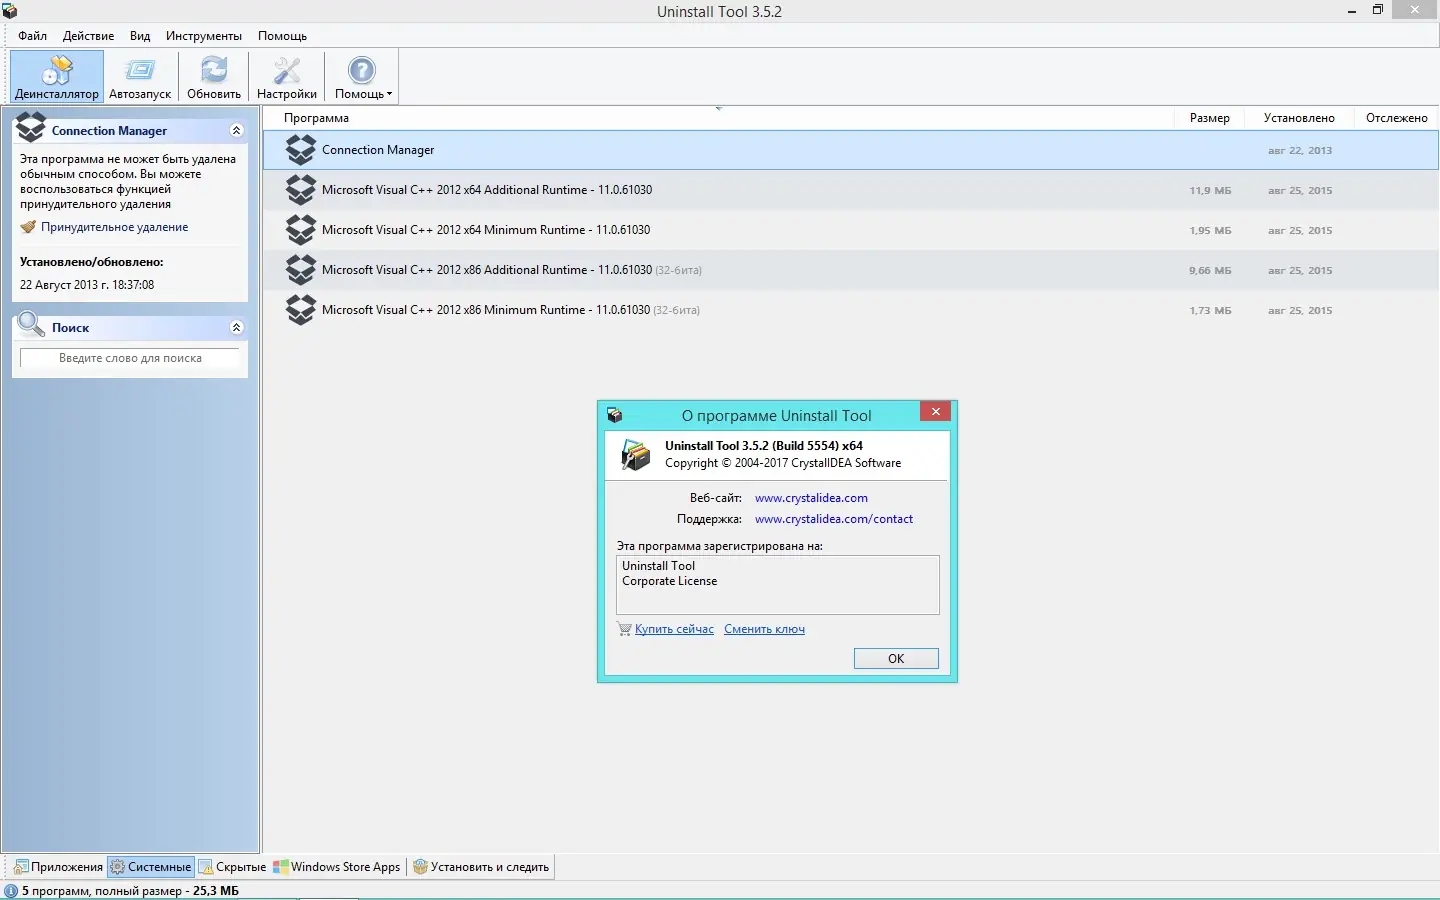The height and width of the screenshot is (900, 1440).
Task: Collapse the Поиск side panel
Action: tap(236, 328)
